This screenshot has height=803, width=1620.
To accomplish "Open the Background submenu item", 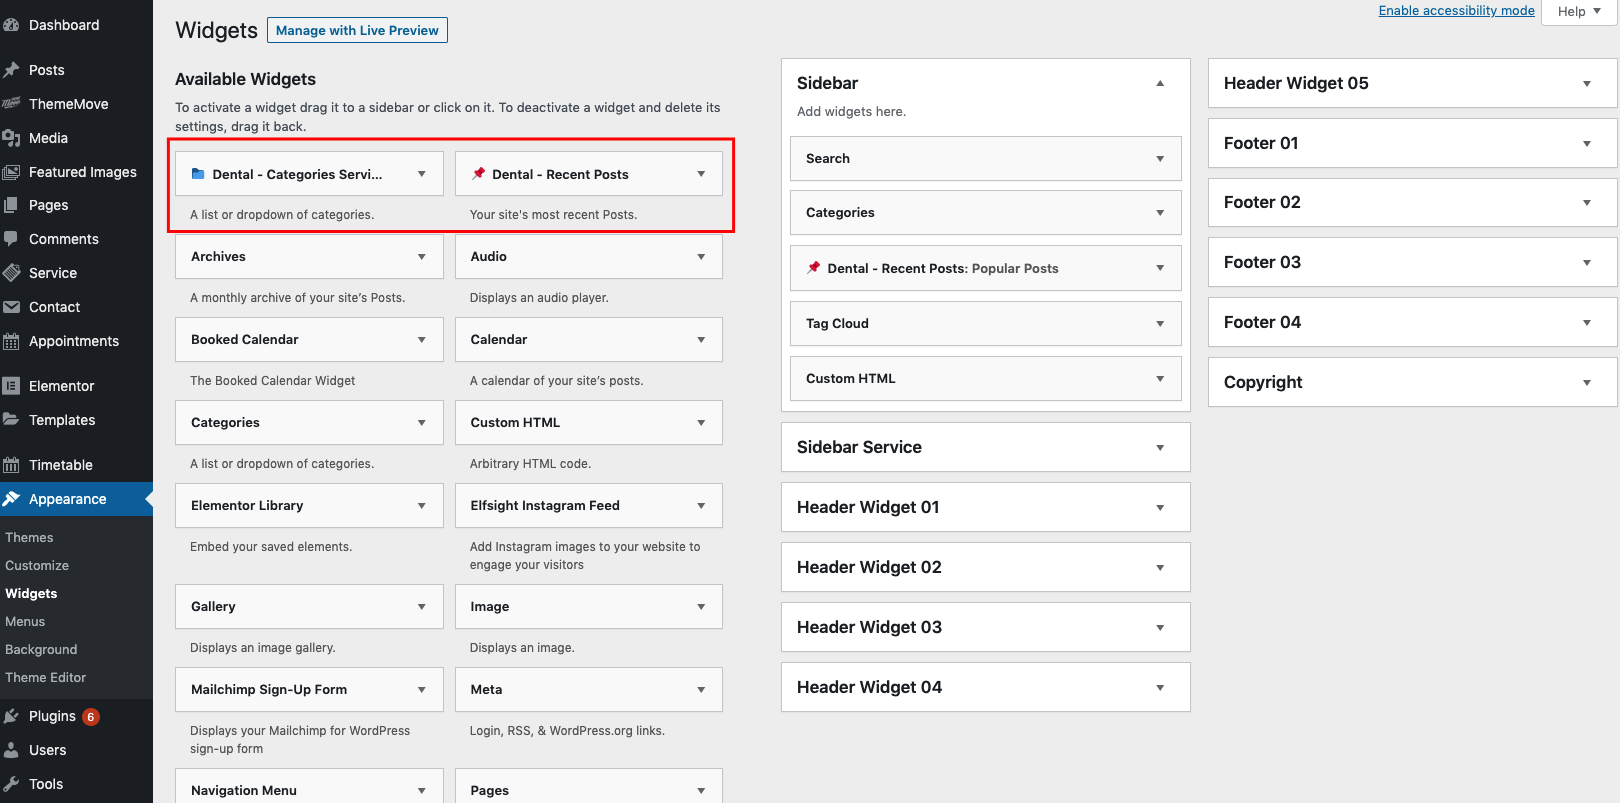I will click(x=41, y=649).
